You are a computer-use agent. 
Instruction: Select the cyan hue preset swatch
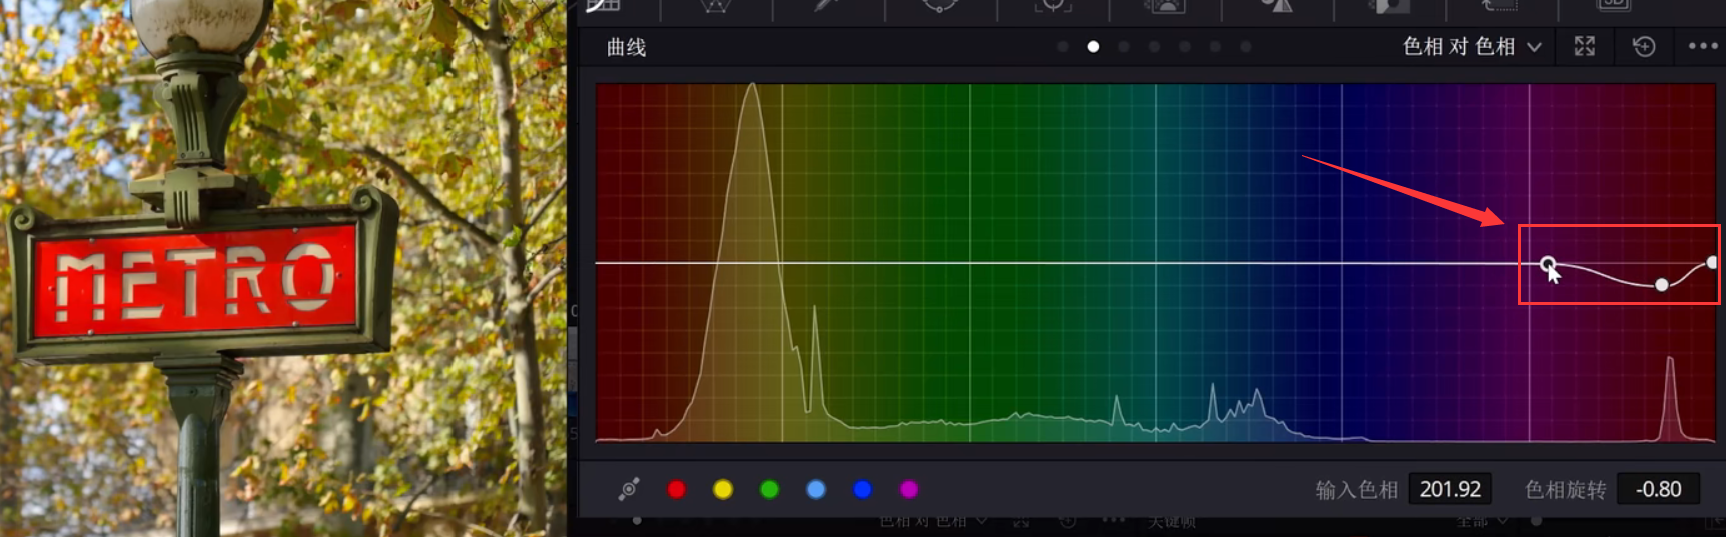(816, 489)
